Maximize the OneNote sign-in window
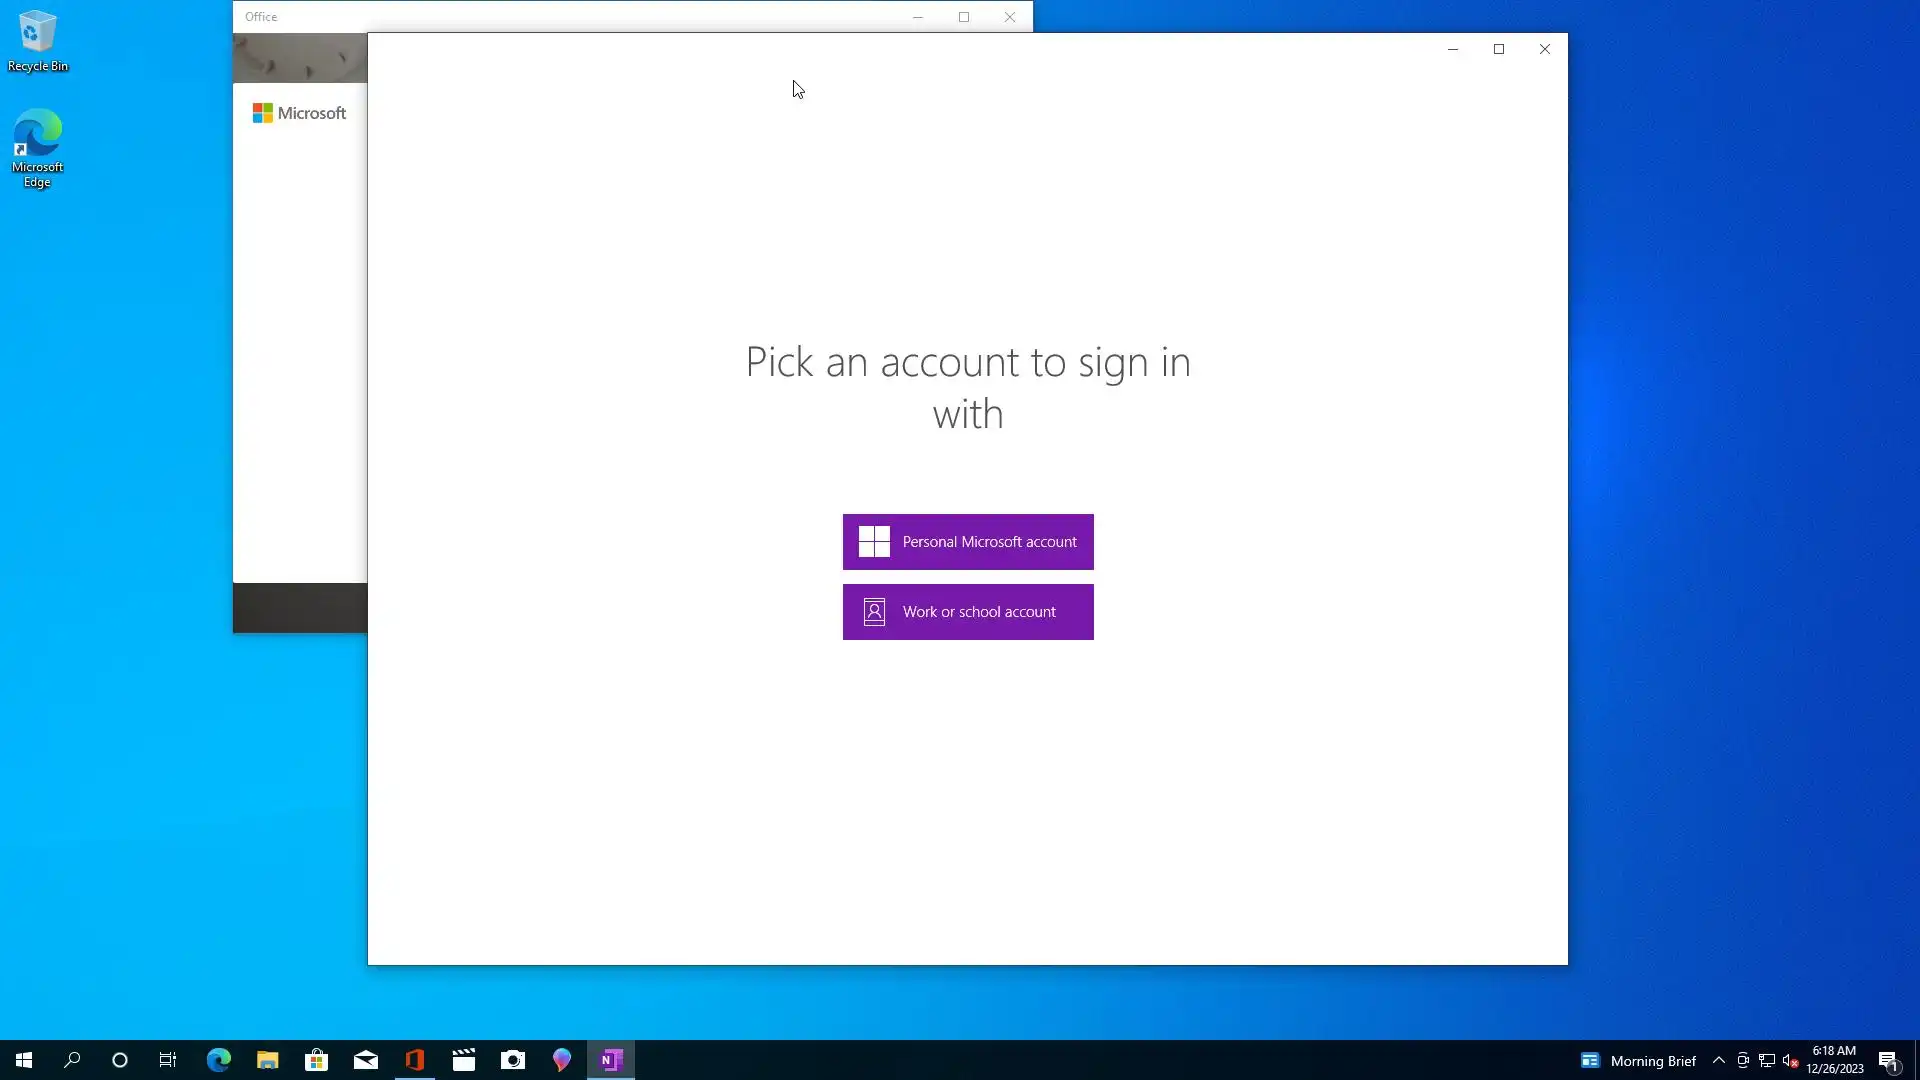1920x1080 pixels. pos(1498,49)
